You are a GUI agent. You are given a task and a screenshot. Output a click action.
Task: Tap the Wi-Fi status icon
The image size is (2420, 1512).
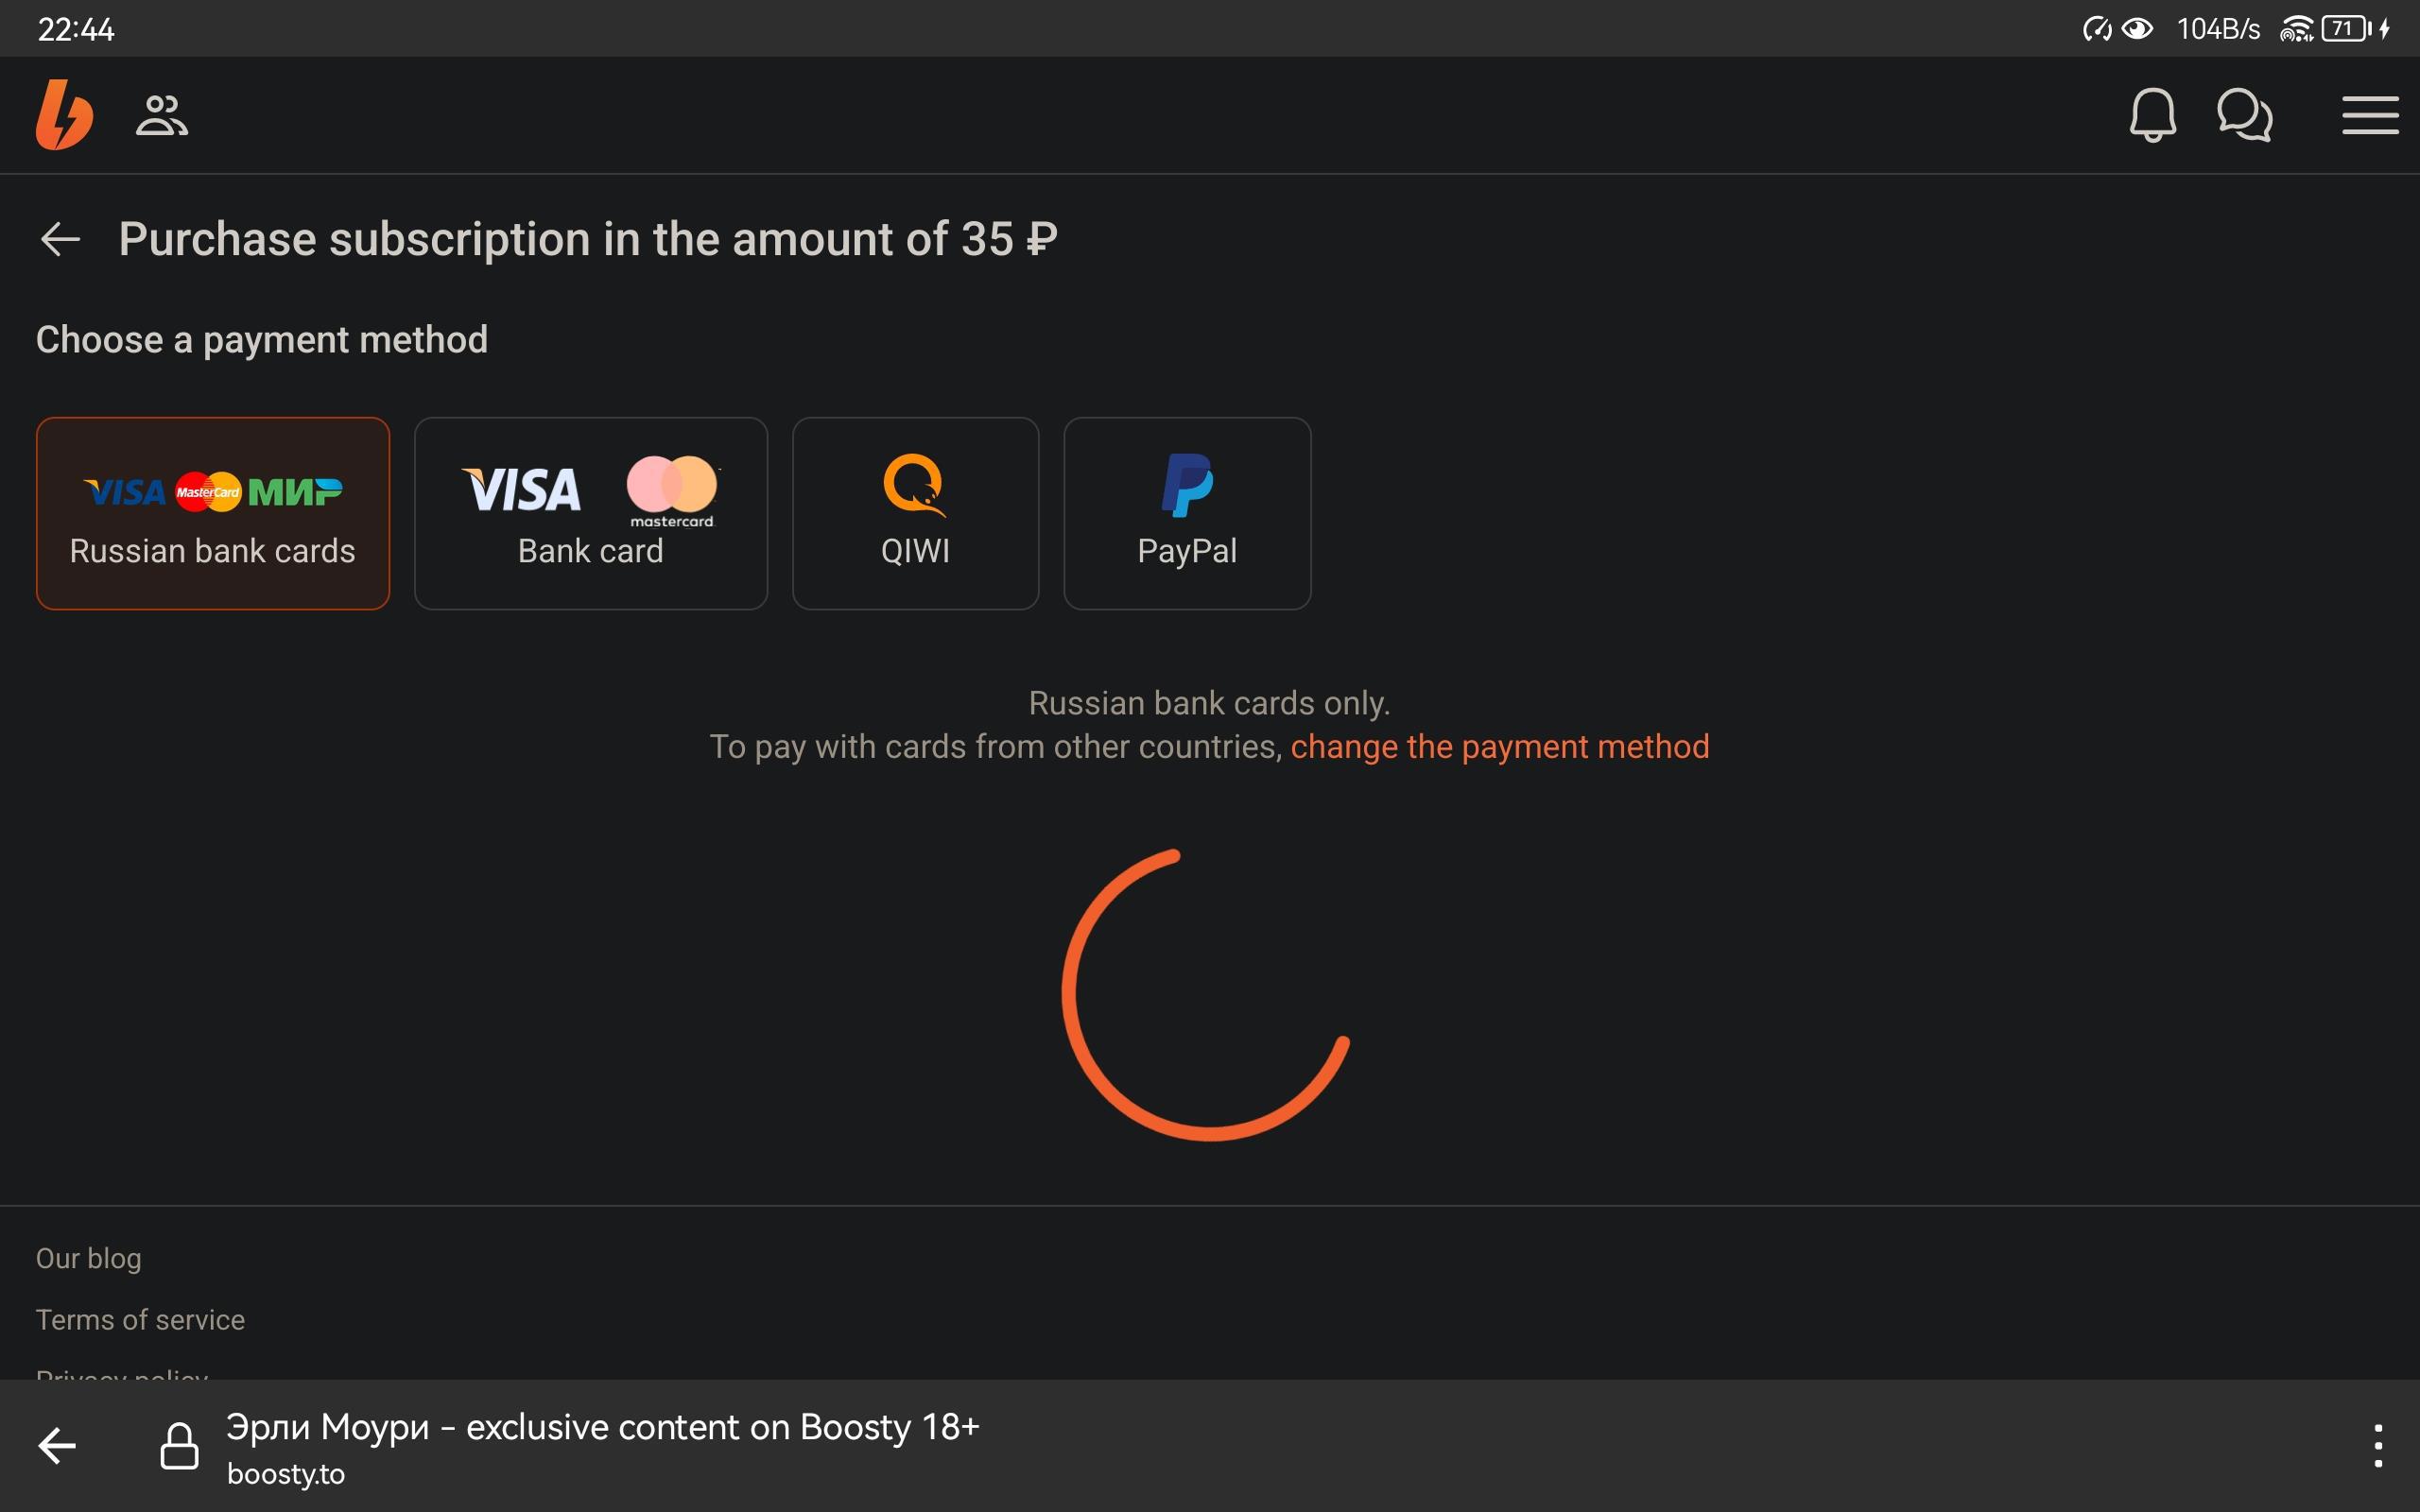(2295, 29)
